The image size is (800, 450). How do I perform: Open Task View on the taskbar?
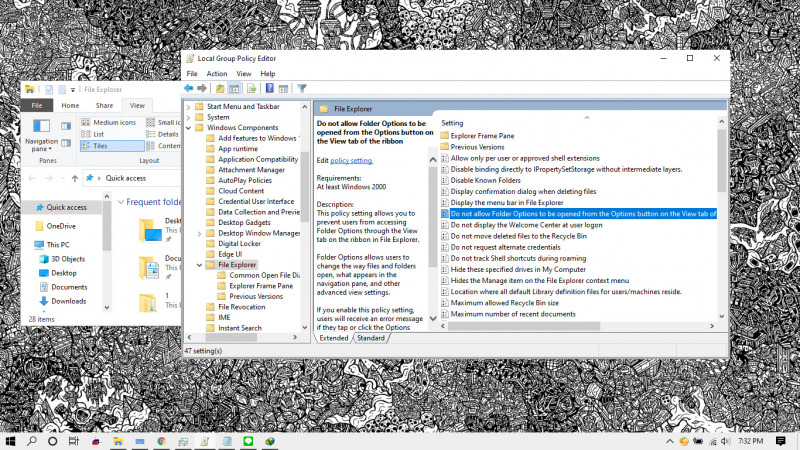(73, 441)
